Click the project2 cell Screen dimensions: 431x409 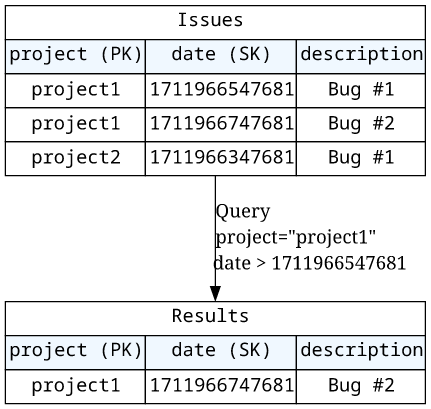(75, 159)
